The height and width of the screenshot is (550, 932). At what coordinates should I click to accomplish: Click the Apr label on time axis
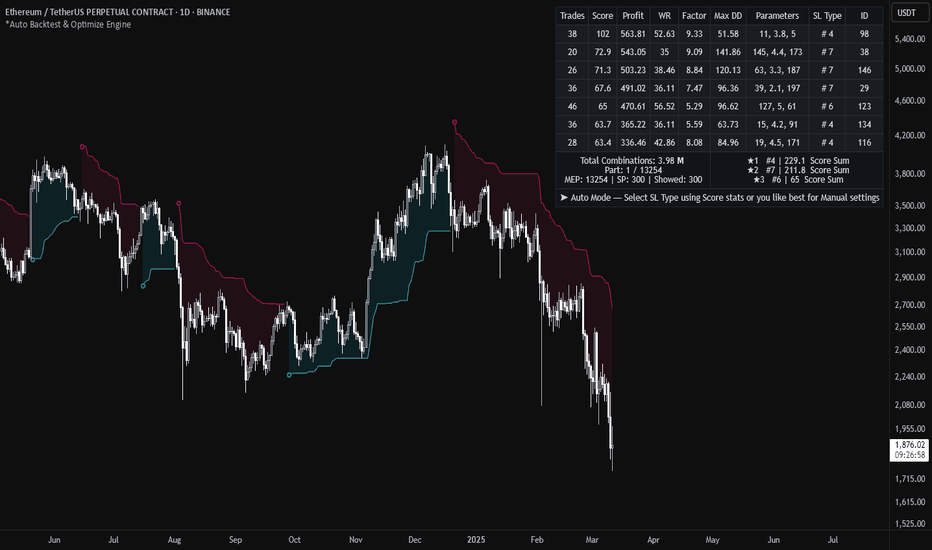pyautogui.click(x=653, y=540)
